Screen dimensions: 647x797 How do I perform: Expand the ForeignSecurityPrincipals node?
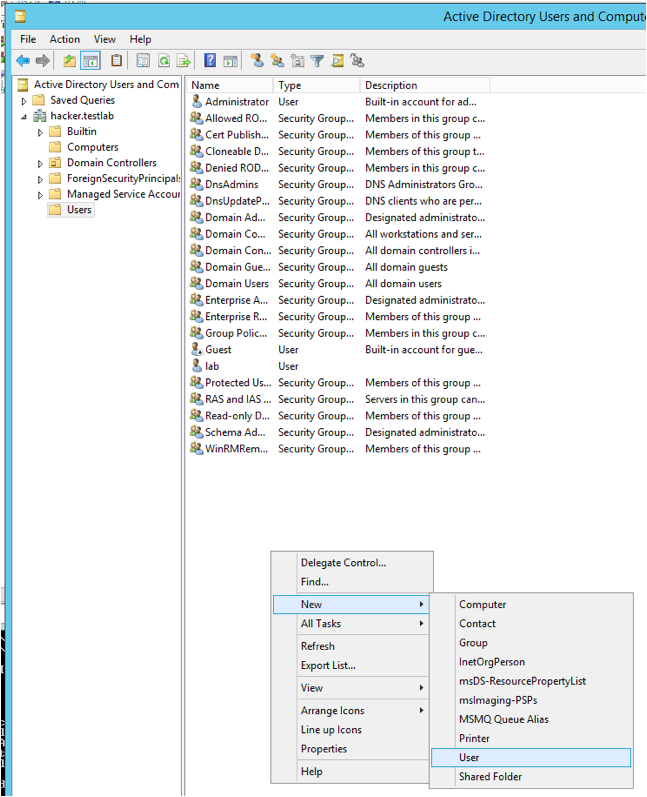[40, 179]
